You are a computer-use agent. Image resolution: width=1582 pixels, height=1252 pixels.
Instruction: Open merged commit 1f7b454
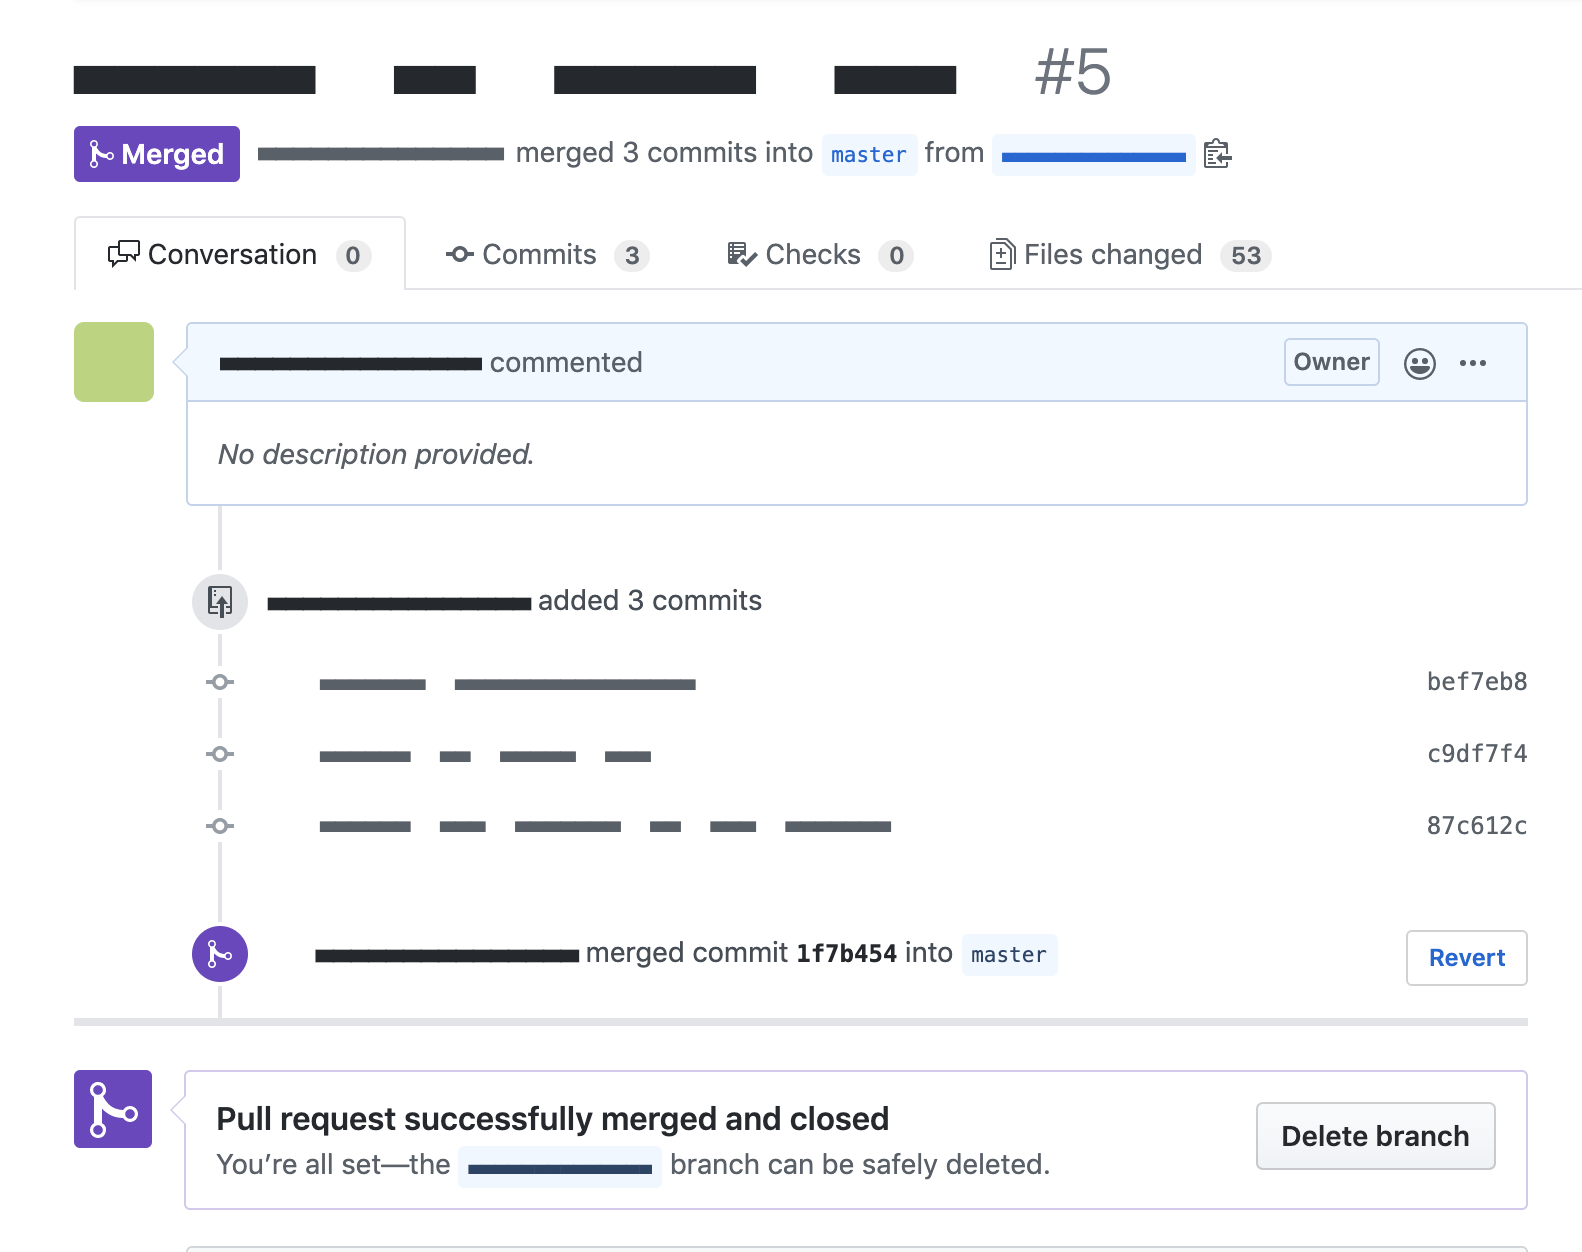tap(846, 954)
